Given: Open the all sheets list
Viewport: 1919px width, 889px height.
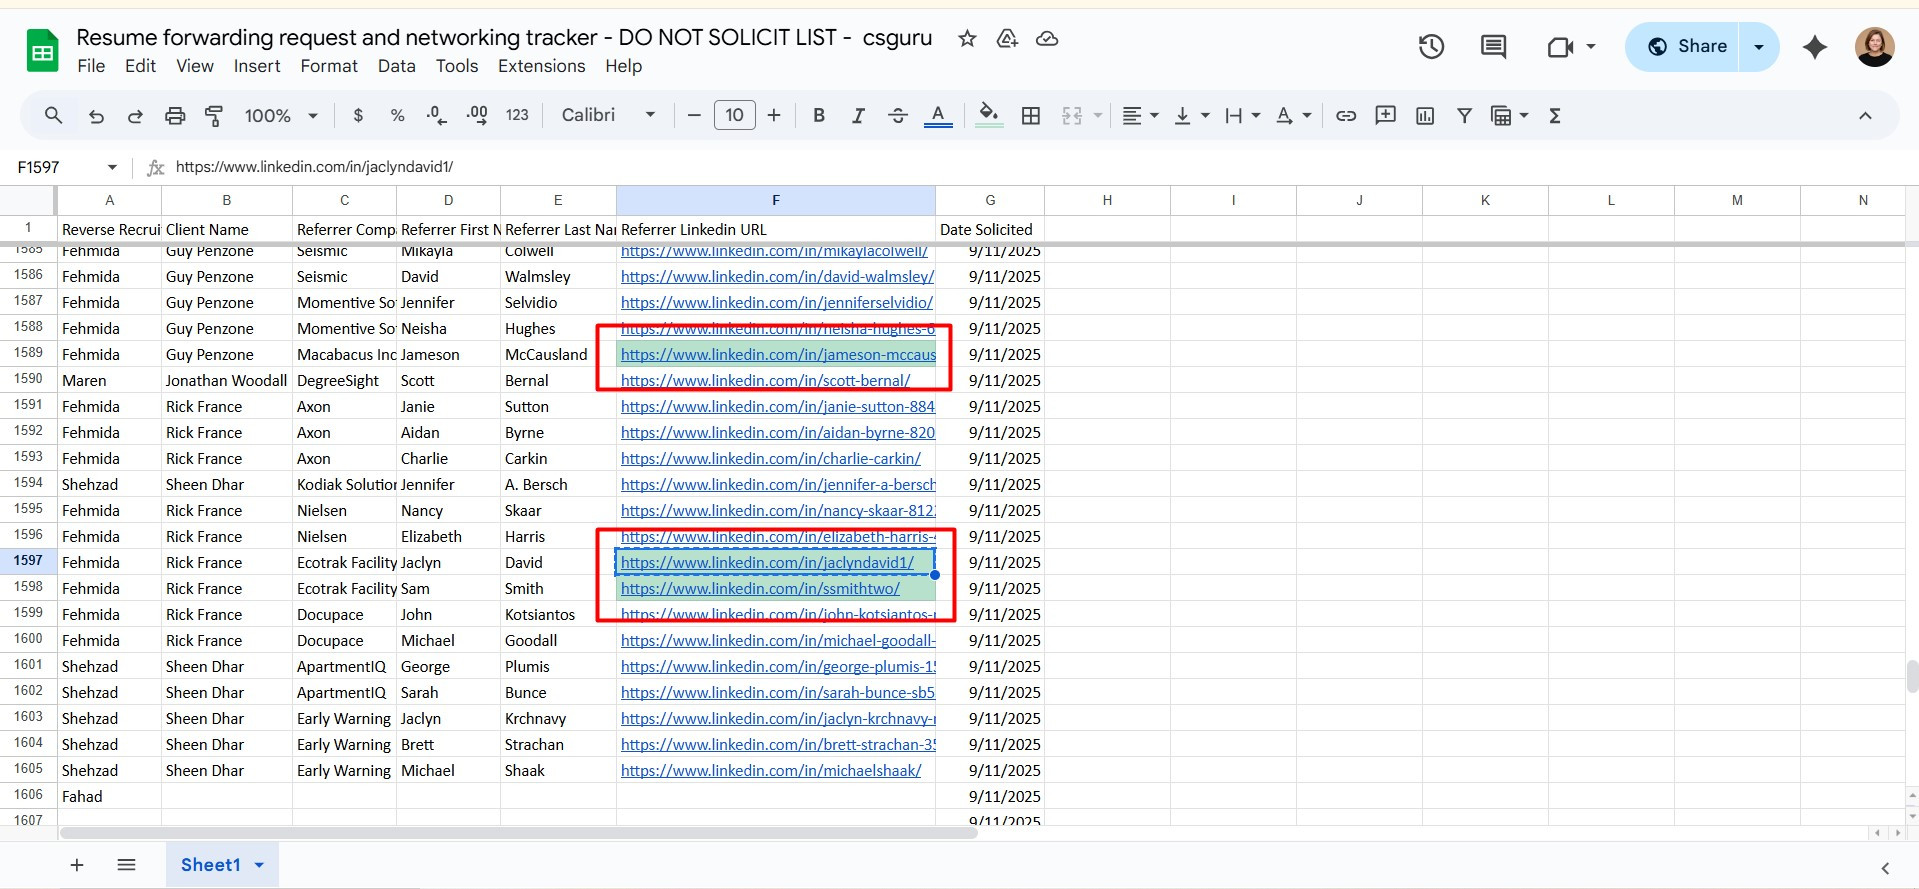Looking at the screenshot, I should 126,865.
